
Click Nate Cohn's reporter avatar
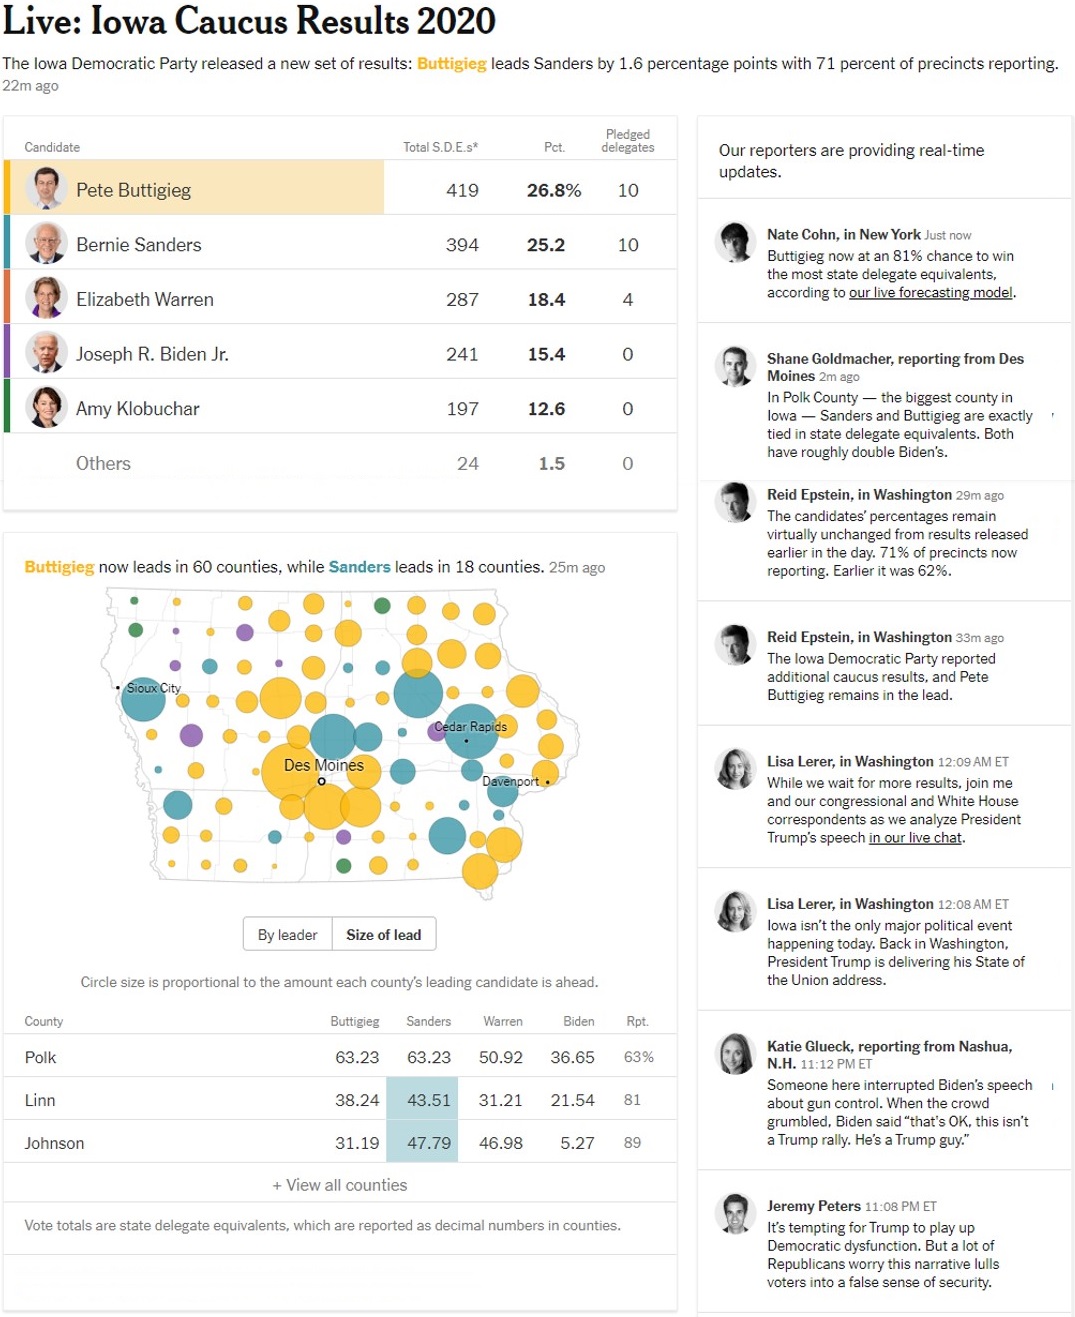(x=735, y=242)
